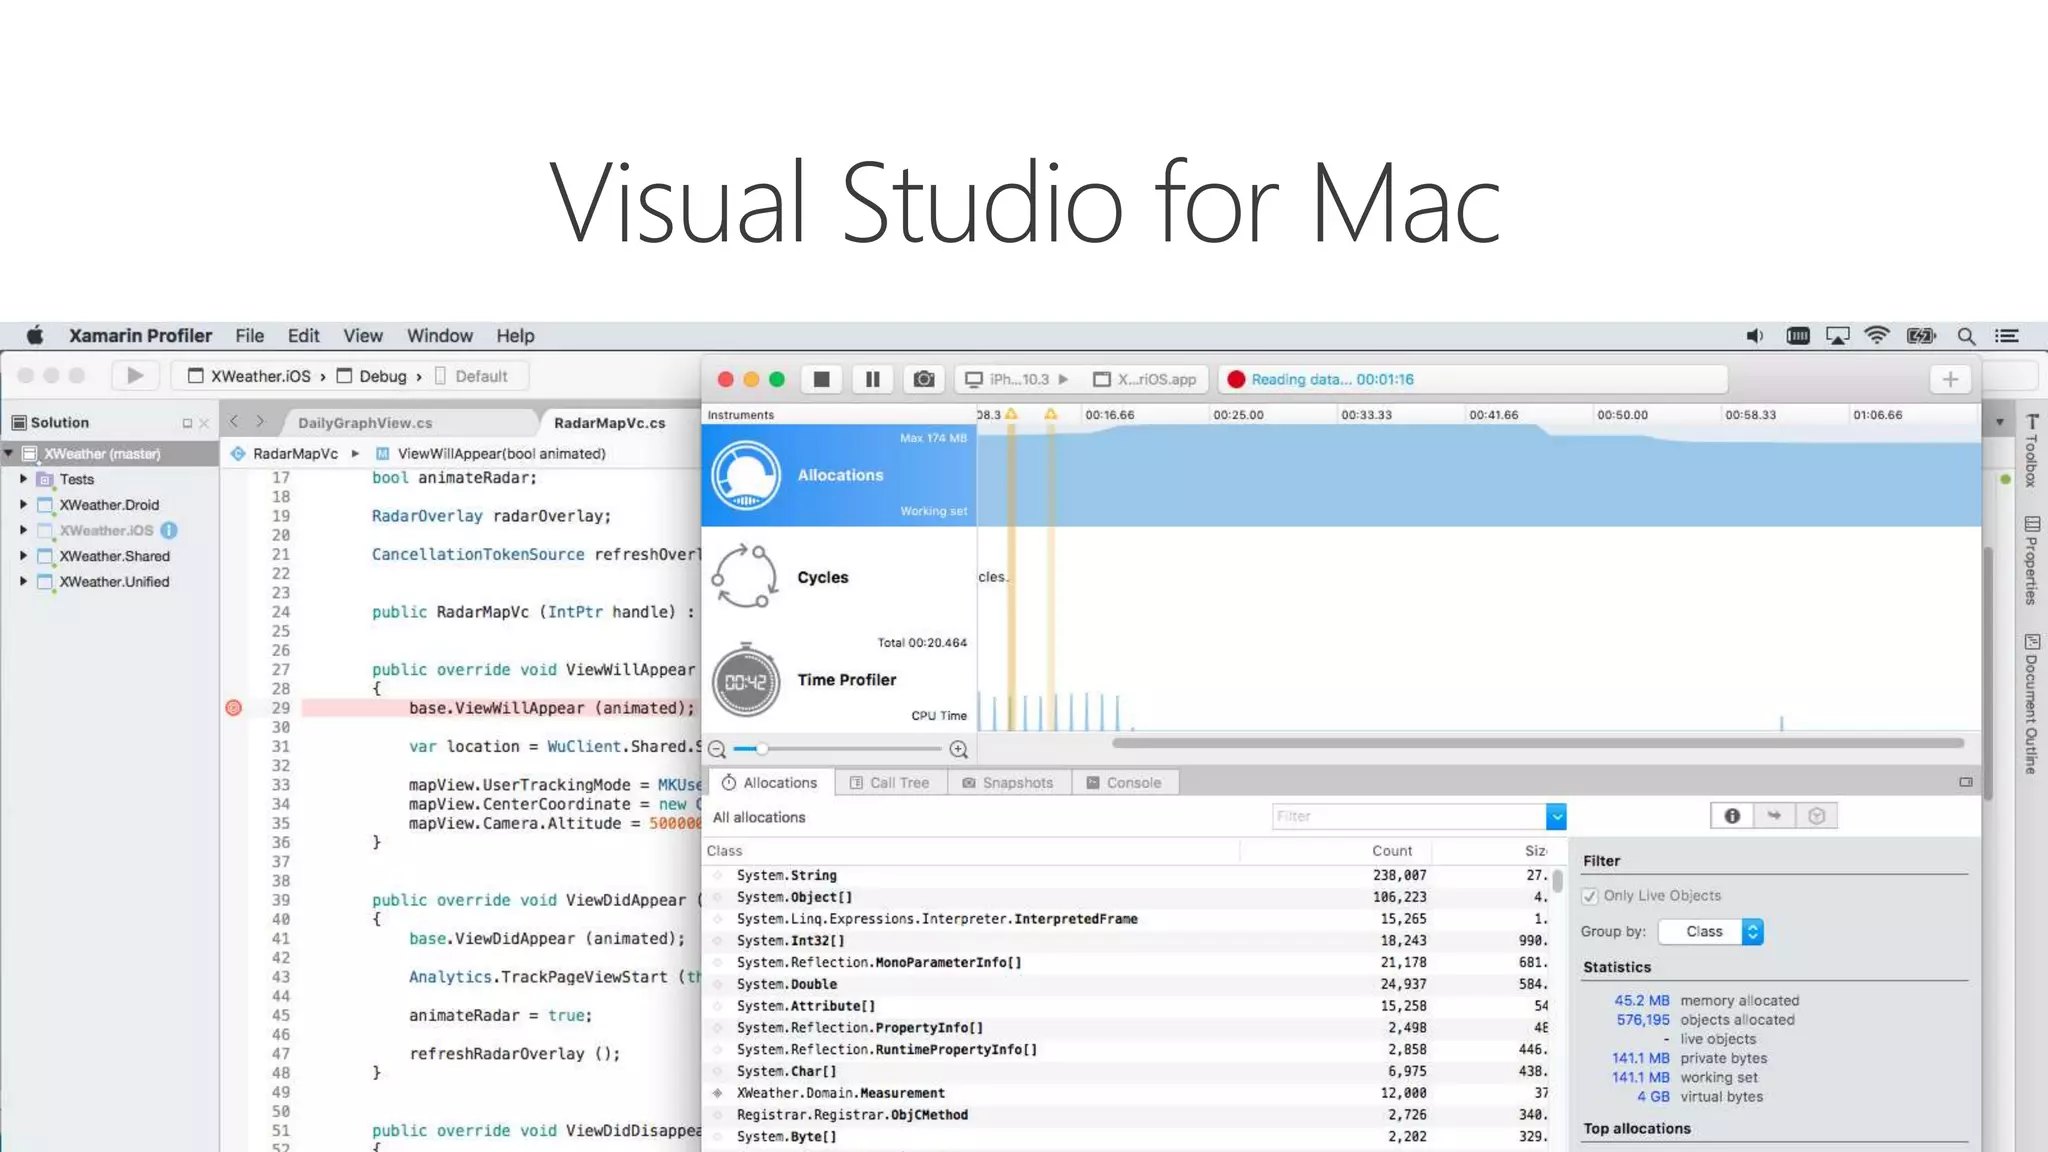Viewport: 2048px width, 1152px height.
Task: Open the Edit menu
Action: click(303, 336)
